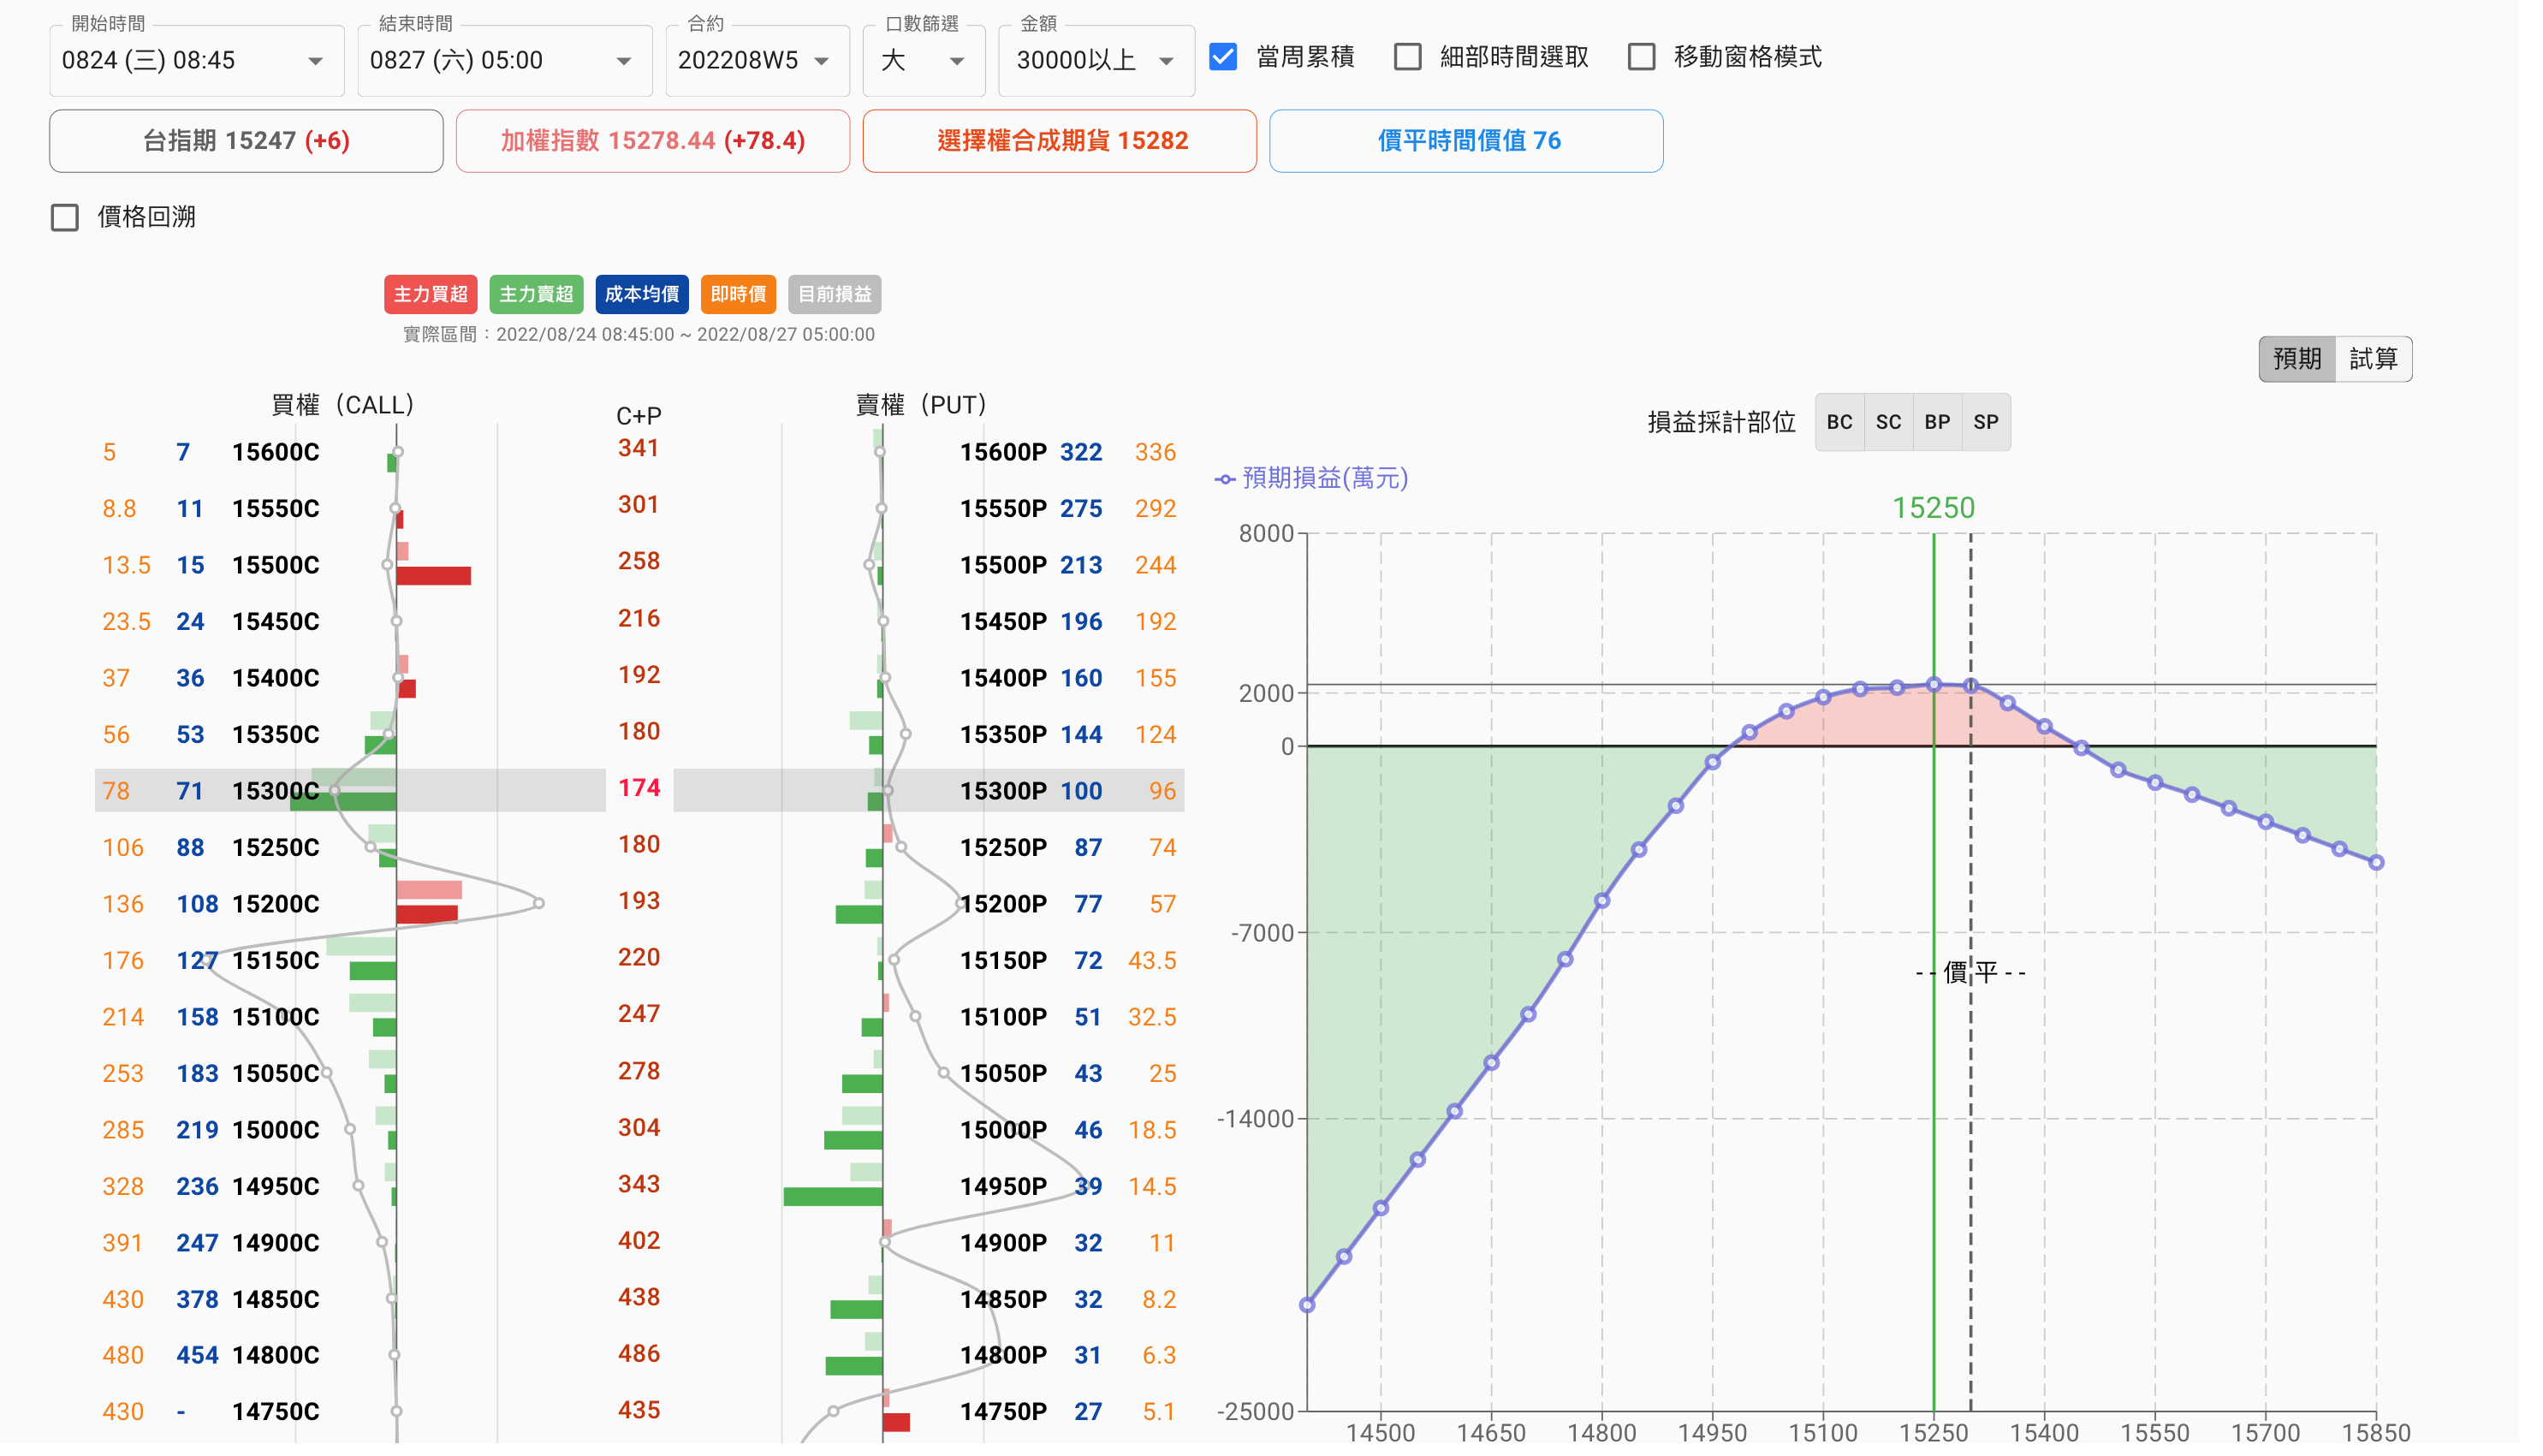Screen dimensions: 2543x1456
Task: Toggle the SC position button
Action: click(x=1888, y=422)
